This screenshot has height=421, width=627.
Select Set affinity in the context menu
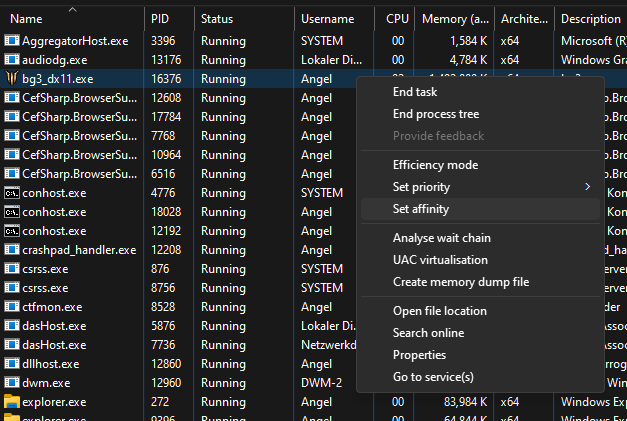click(x=421, y=209)
